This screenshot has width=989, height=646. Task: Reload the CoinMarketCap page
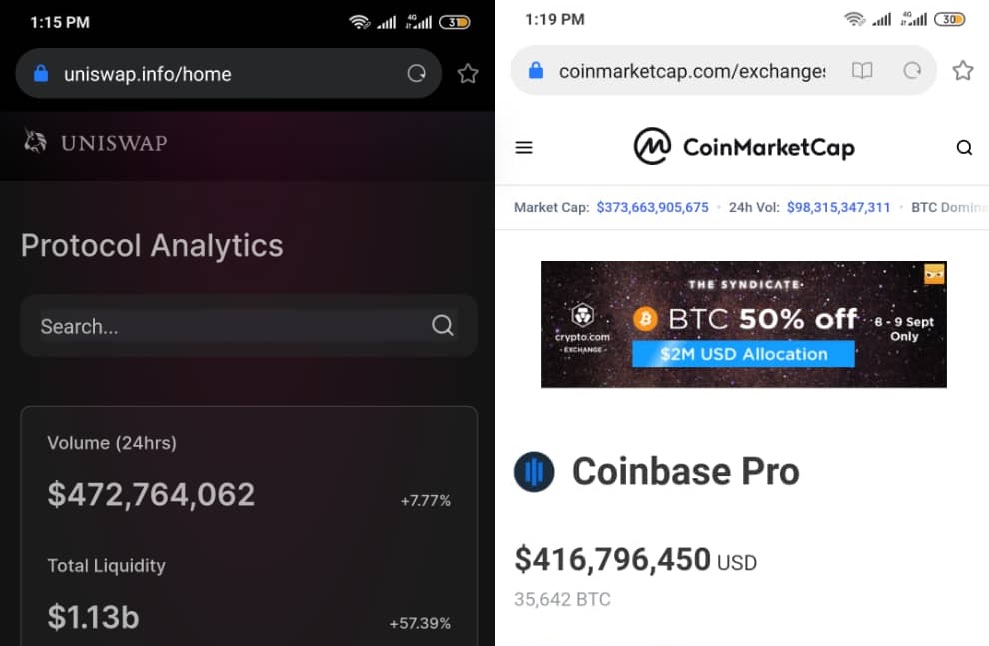pyautogui.click(x=912, y=71)
